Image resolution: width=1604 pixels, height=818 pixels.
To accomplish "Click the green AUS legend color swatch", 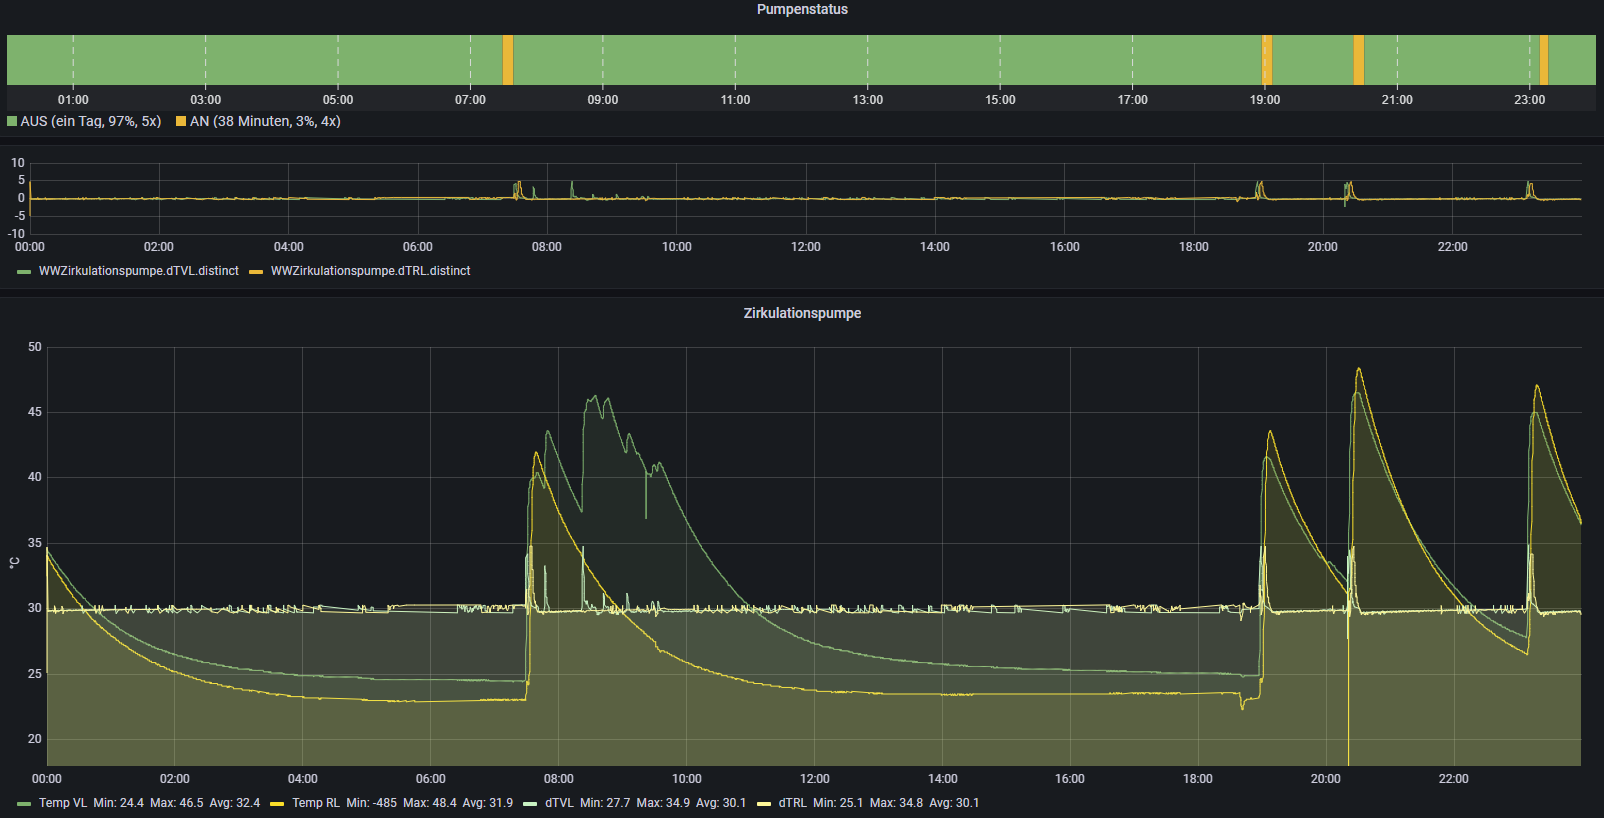I will [x=12, y=121].
